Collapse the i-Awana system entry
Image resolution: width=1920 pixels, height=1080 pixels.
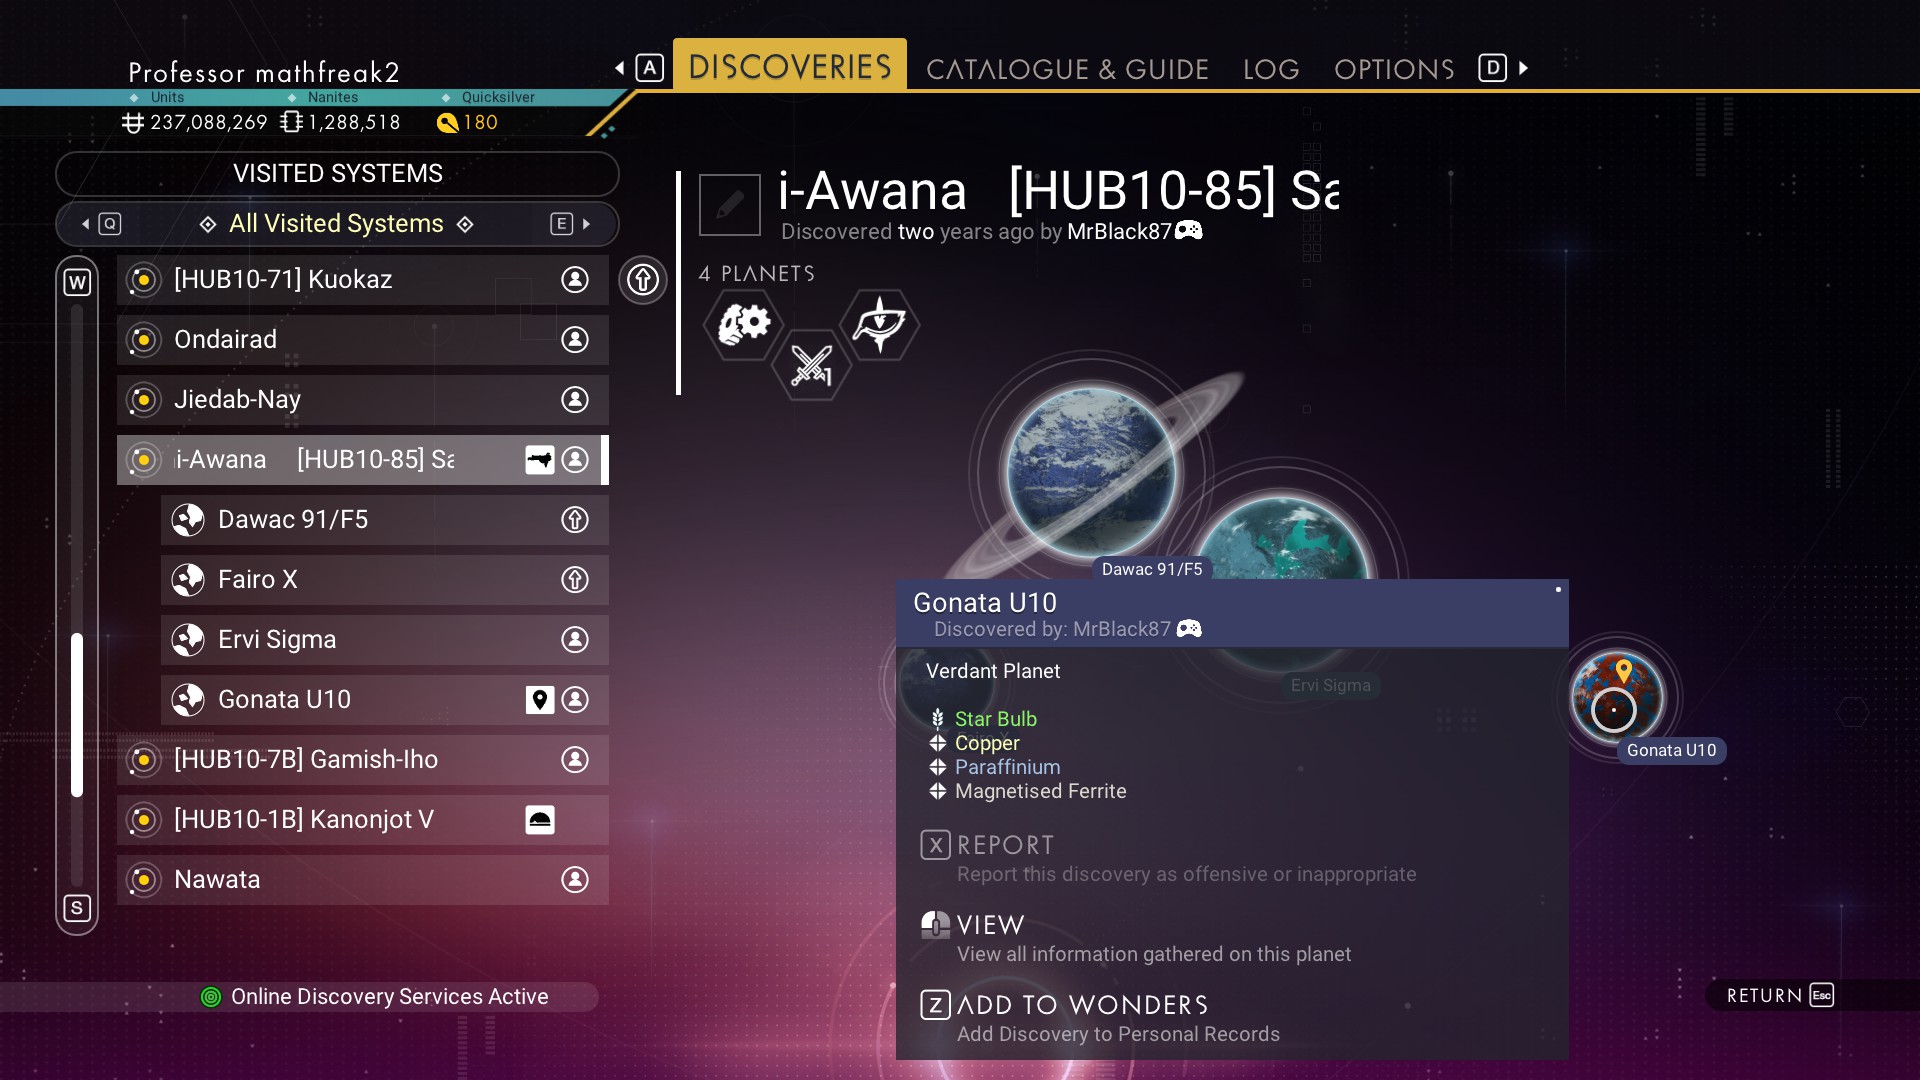(x=363, y=460)
